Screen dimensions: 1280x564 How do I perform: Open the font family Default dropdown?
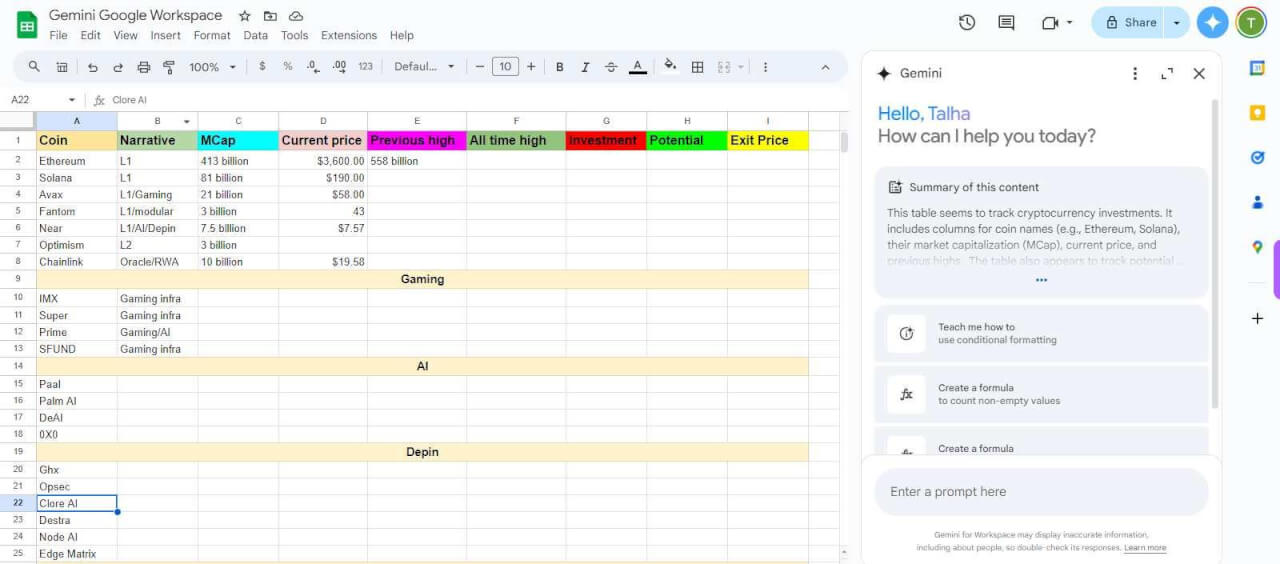pos(424,67)
